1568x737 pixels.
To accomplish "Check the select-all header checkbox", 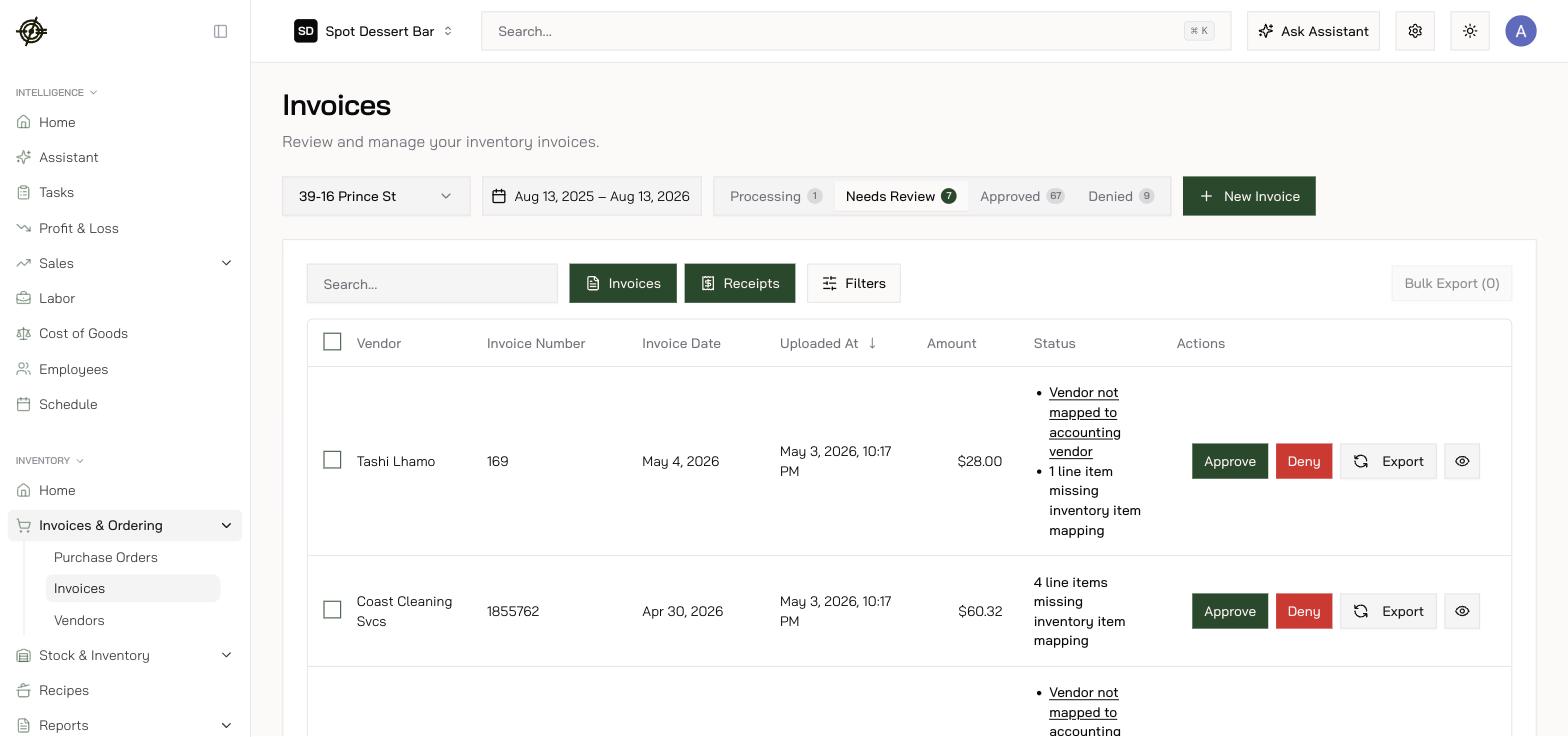I will (x=332, y=342).
